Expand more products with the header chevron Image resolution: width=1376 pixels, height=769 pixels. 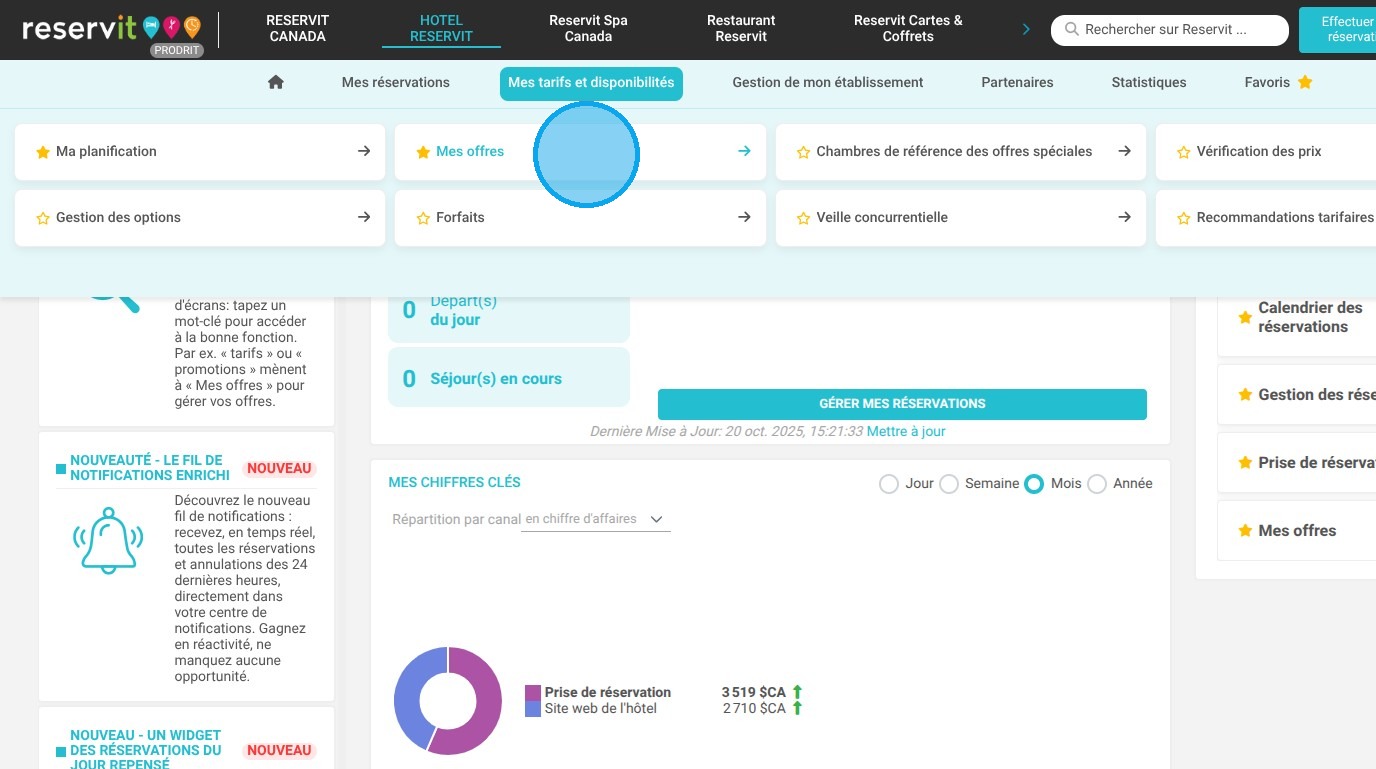tap(1026, 29)
